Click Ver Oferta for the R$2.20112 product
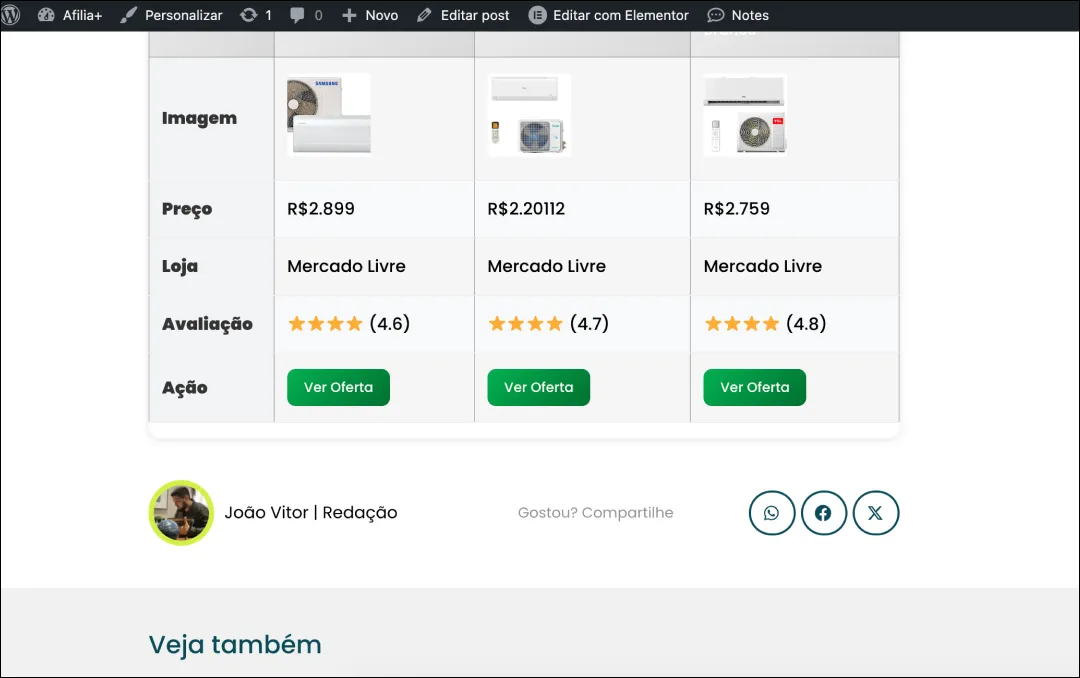Screen dimensions: 1080x678 538,387
